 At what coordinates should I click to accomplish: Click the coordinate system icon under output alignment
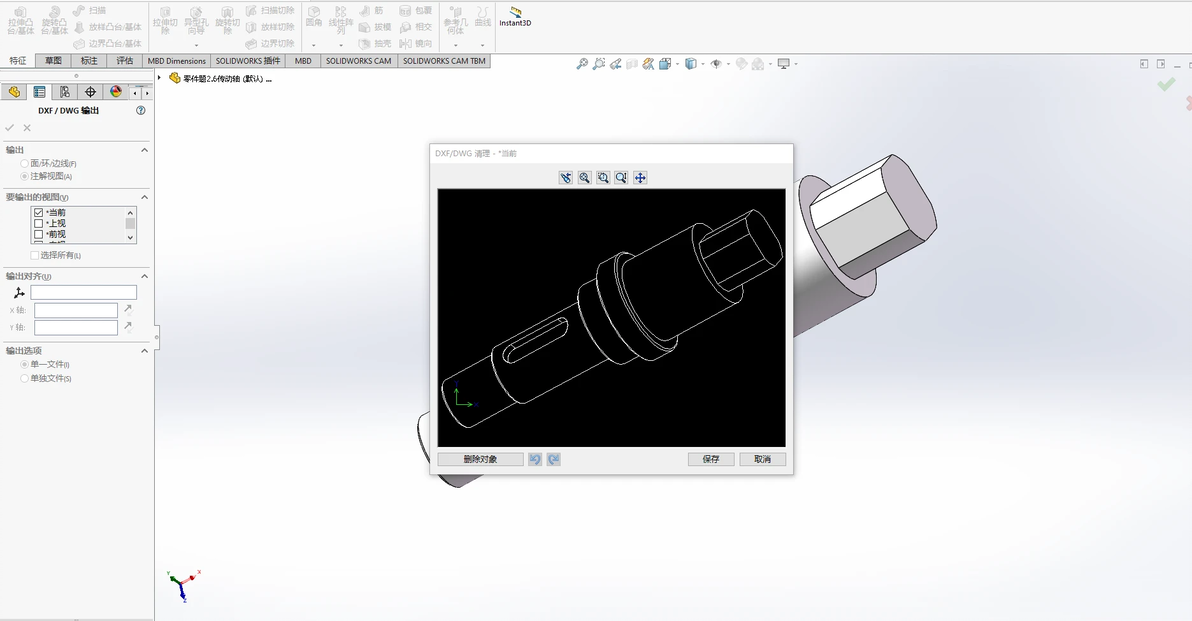[19, 293]
